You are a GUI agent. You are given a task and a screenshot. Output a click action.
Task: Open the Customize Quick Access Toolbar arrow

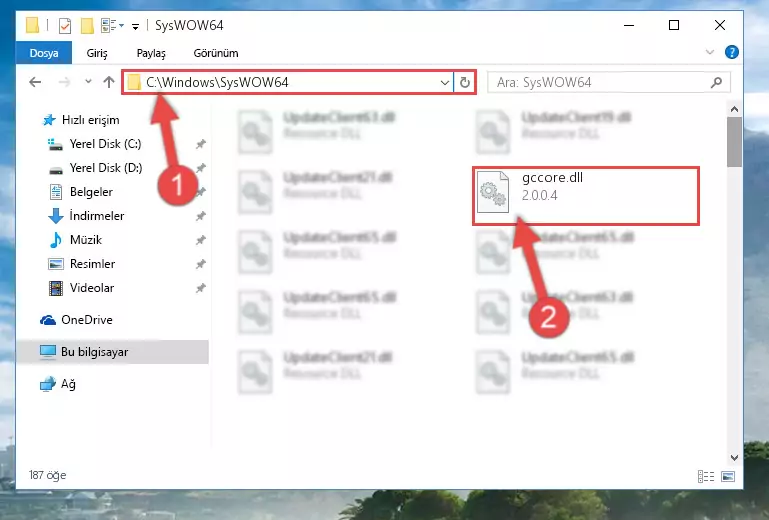point(135,26)
